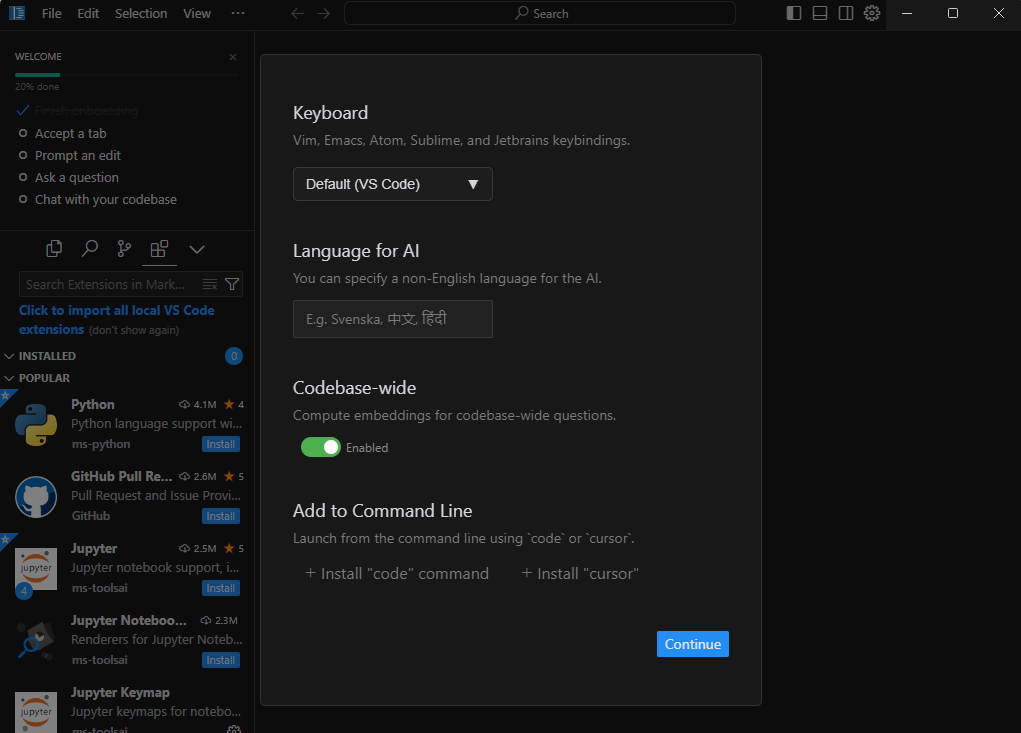Image resolution: width=1021 pixels, height=733 pixels.
Task: Toggle the bottom panel layout icon
Action: [820, 13]
